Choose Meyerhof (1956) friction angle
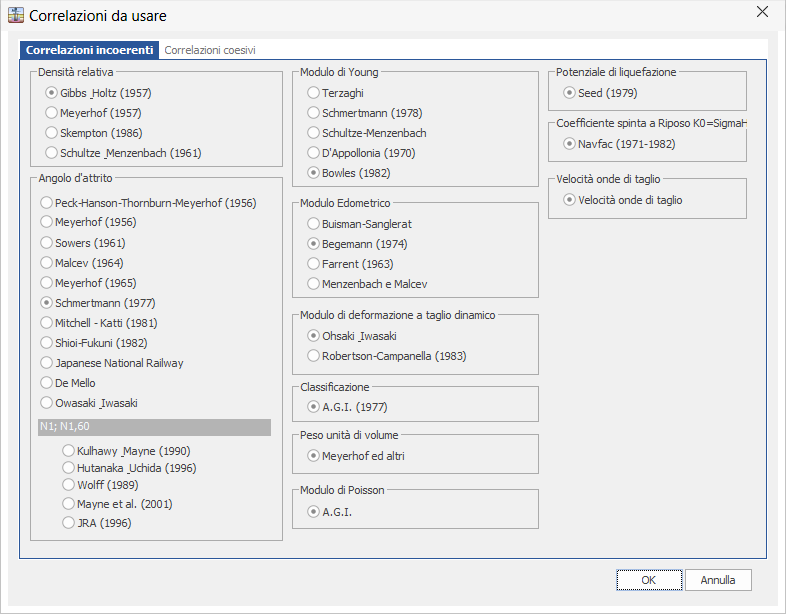786x614 pixels. pos(88,222)
